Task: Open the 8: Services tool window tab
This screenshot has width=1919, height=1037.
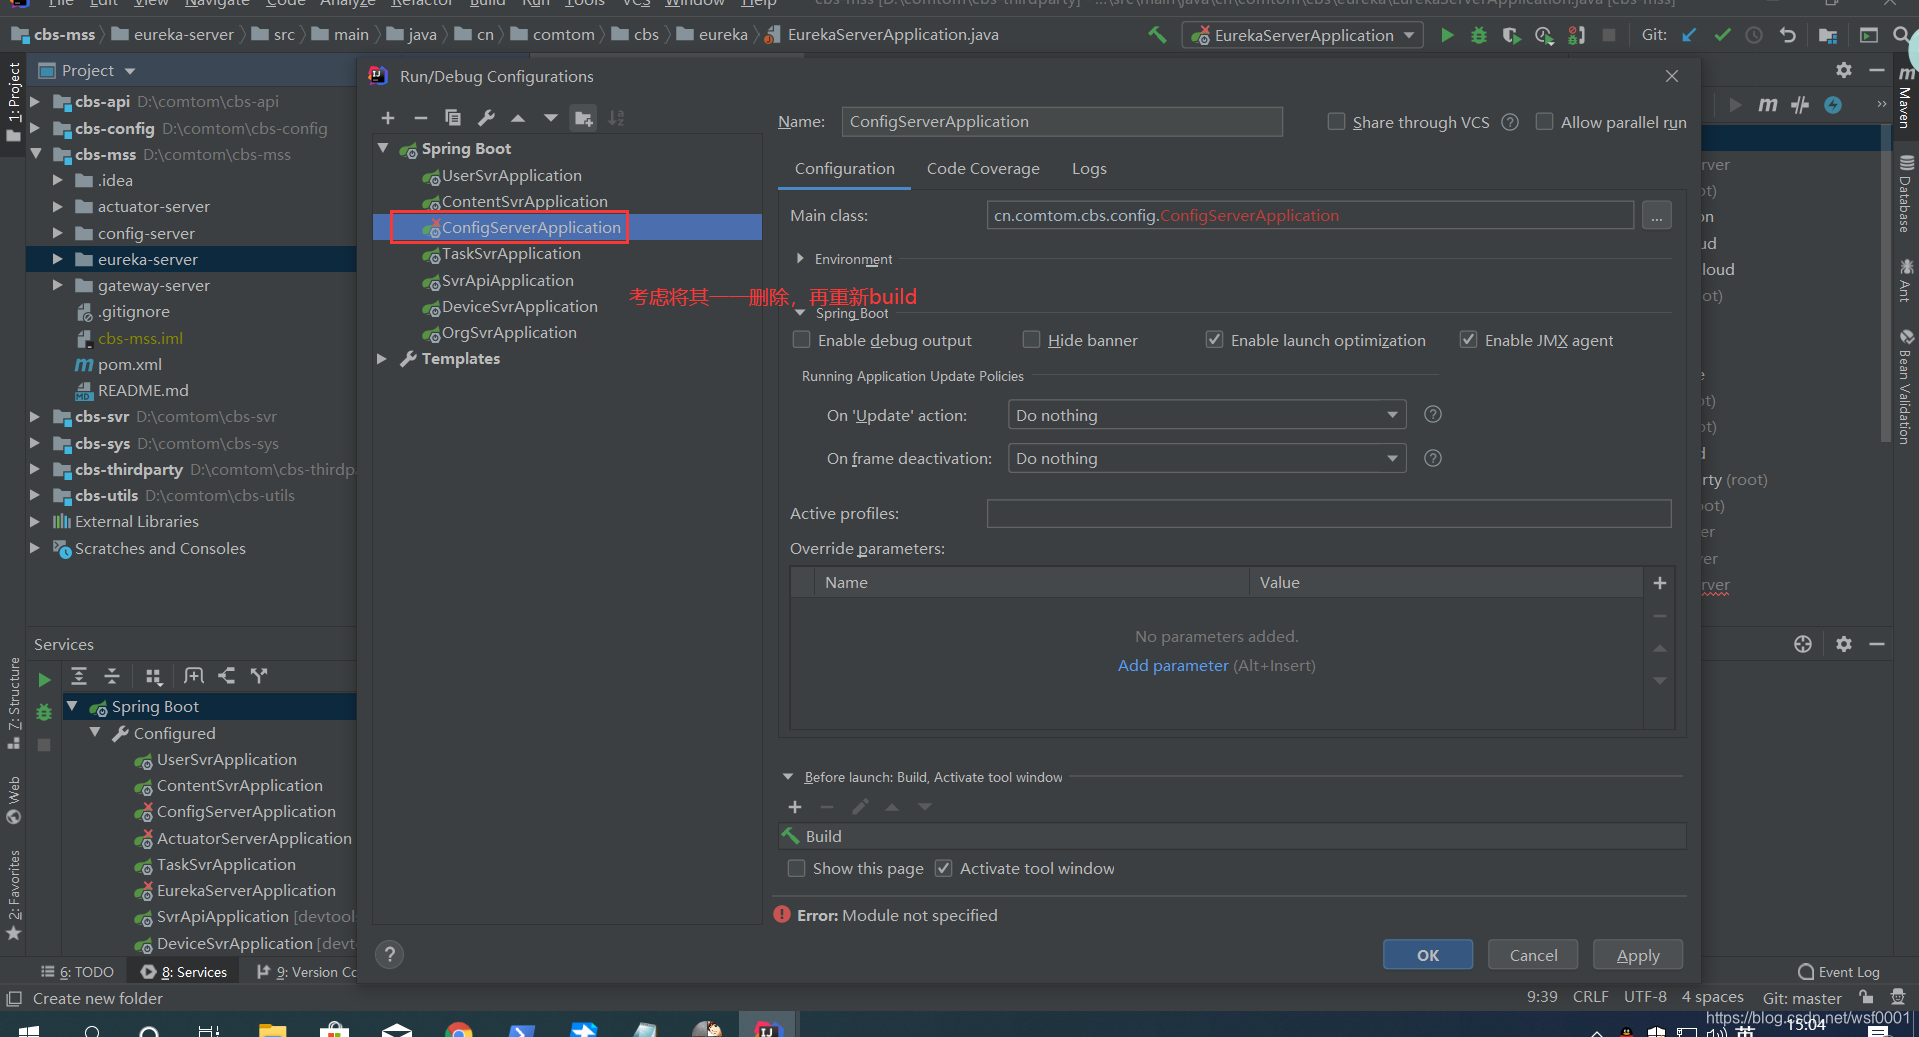Action: point(185,972)
